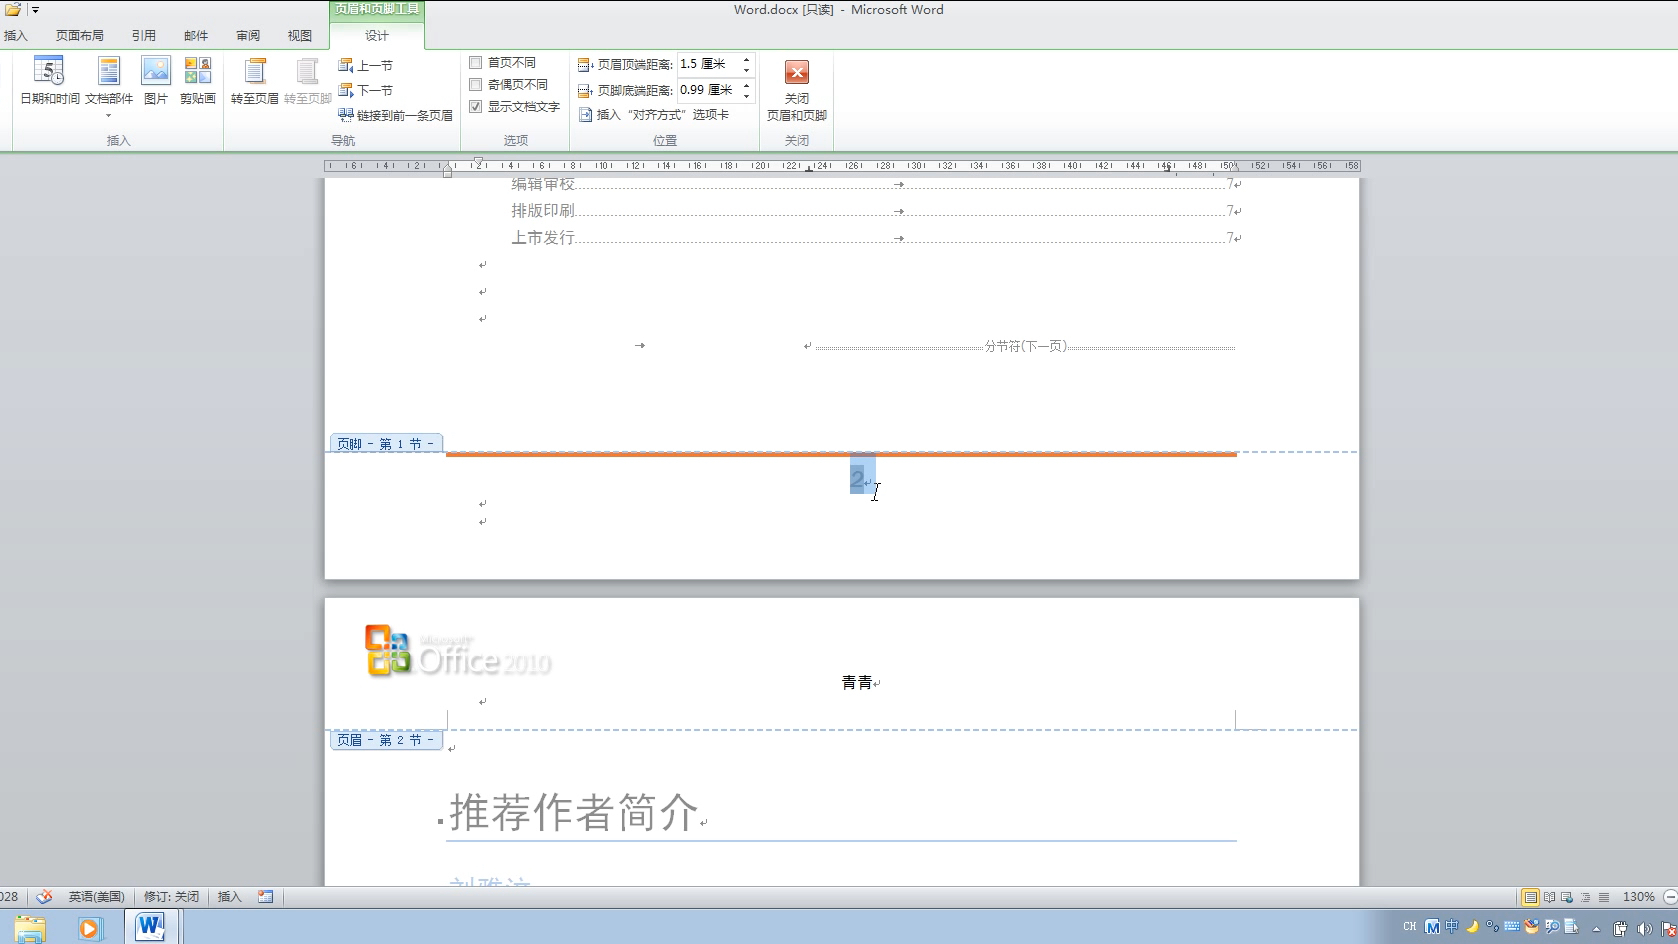Click 修订:关闭 in the status bar
Image resolution: width=1678 pixels, height=944 pixels.
click(170, 896)
